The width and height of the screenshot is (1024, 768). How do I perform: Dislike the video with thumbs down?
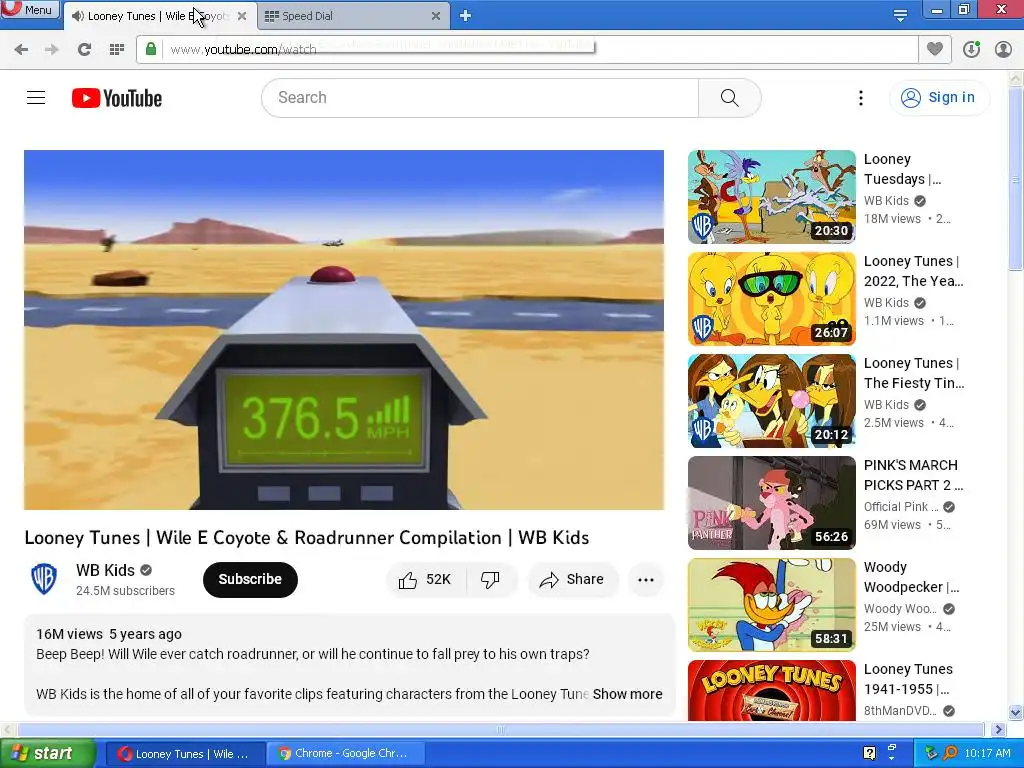click(490, 579)
